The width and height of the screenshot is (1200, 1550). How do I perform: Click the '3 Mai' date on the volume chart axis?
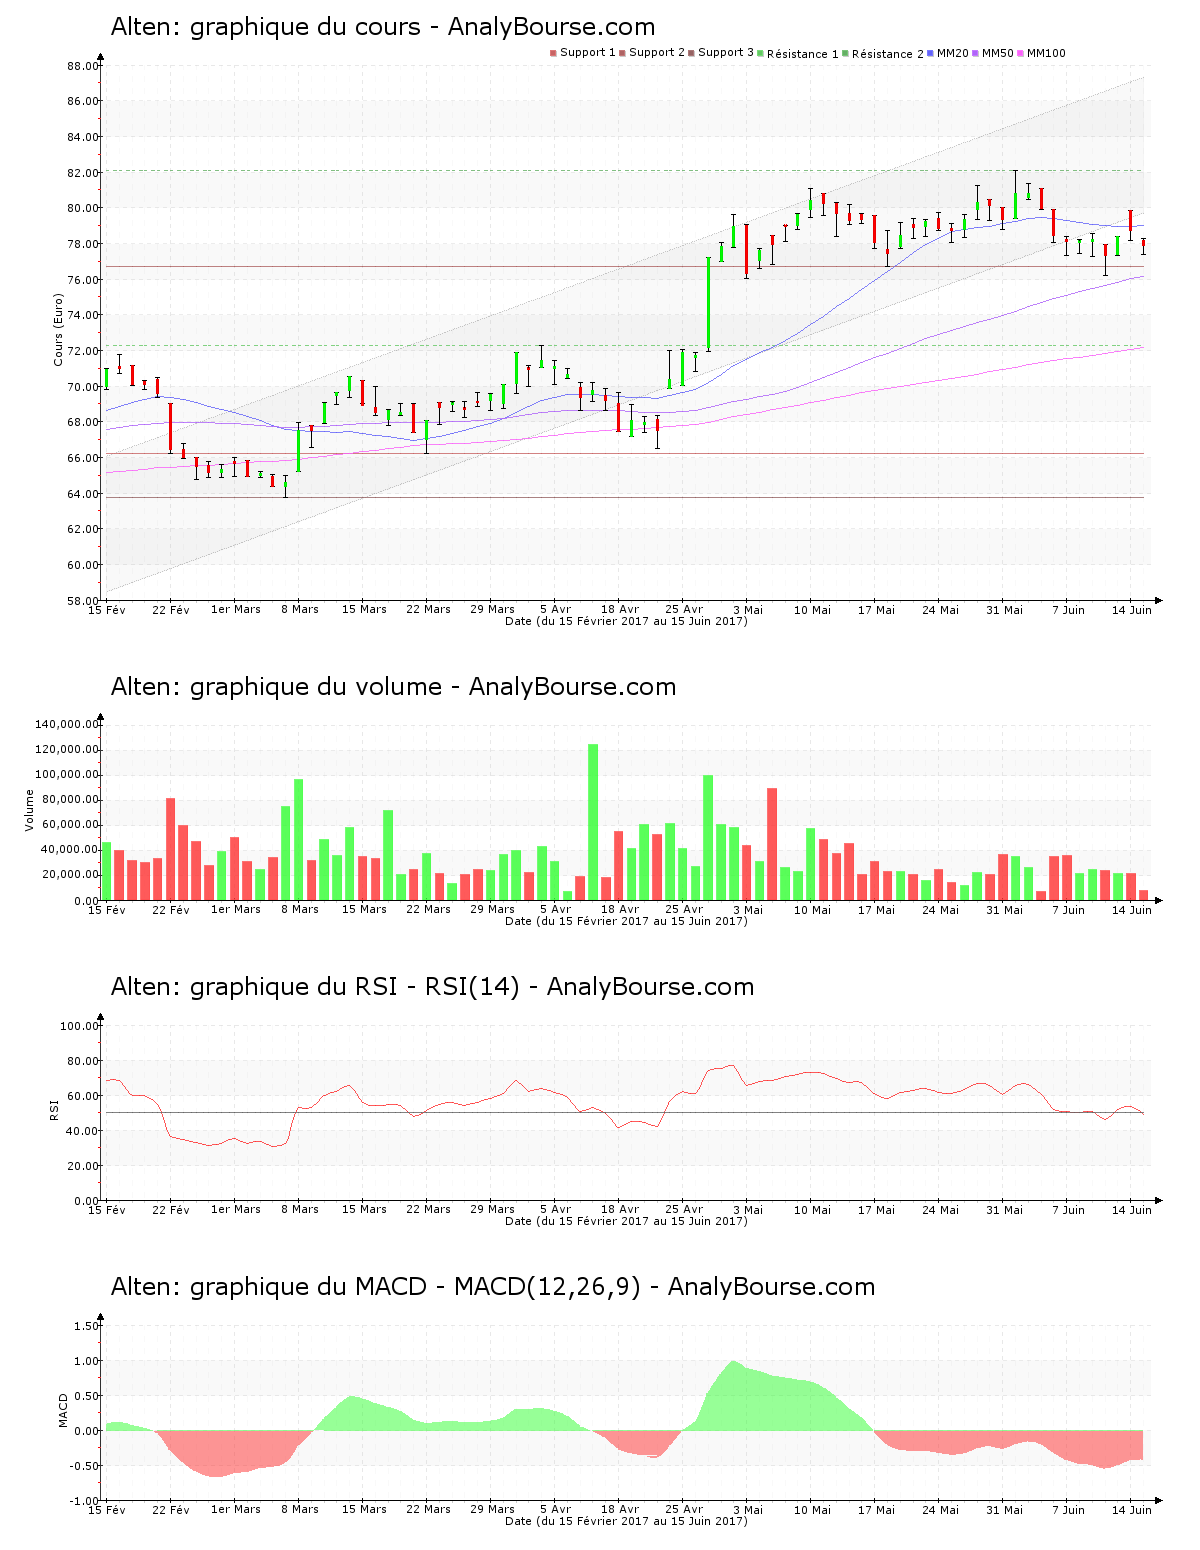pos(748,910)
